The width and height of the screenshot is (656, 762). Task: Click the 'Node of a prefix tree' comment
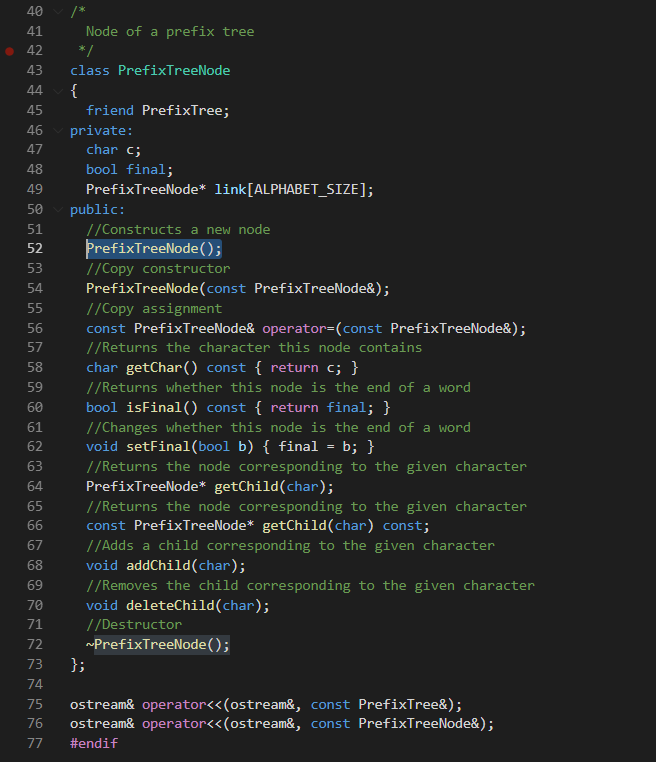(170, 32)
